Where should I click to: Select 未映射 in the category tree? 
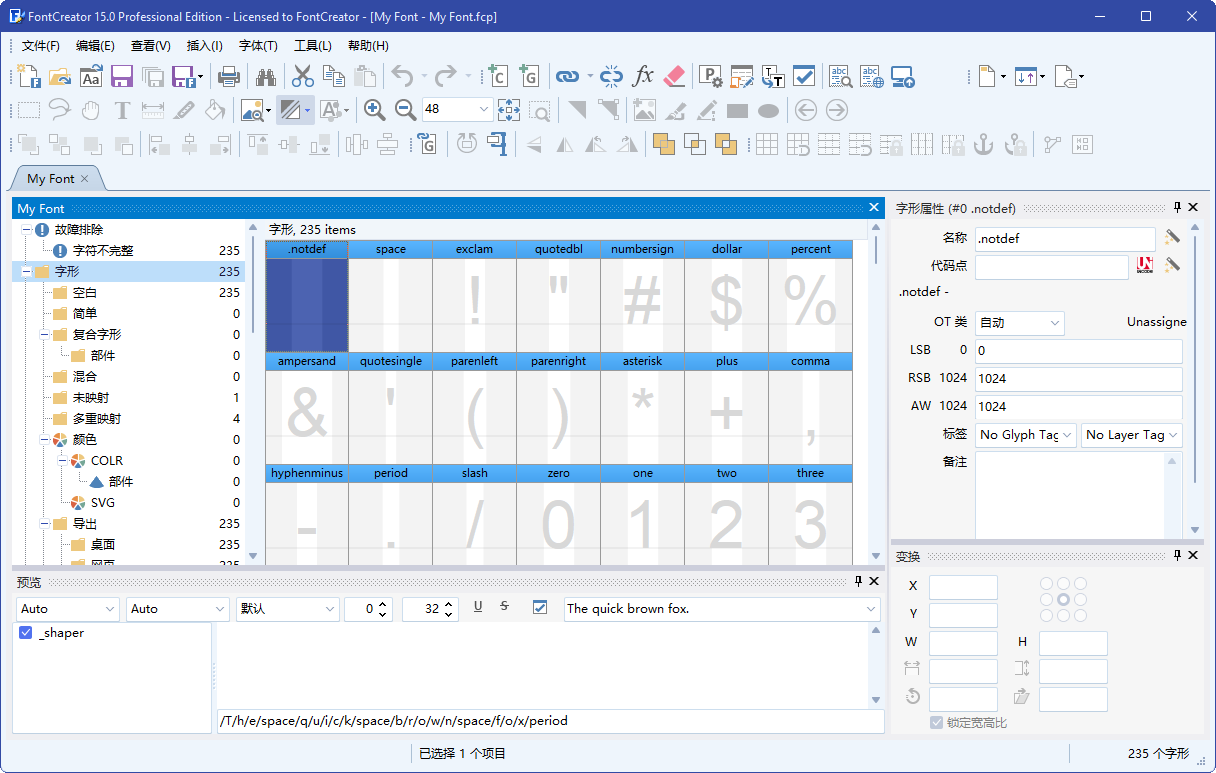[x=91, y=398]
